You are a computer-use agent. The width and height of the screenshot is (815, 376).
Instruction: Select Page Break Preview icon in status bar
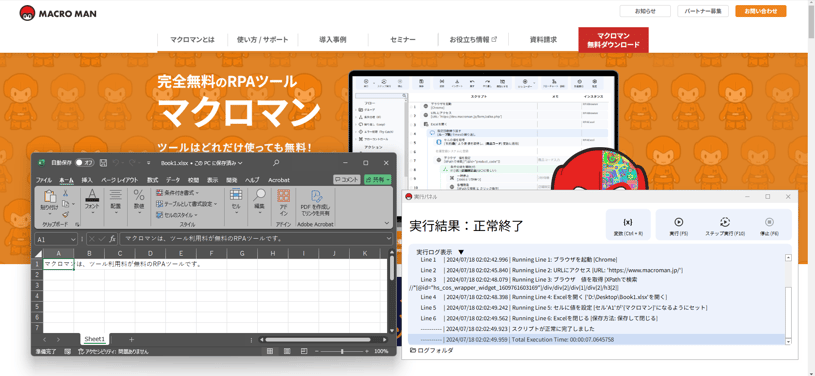pyautogui.click(x=305, y=352)
